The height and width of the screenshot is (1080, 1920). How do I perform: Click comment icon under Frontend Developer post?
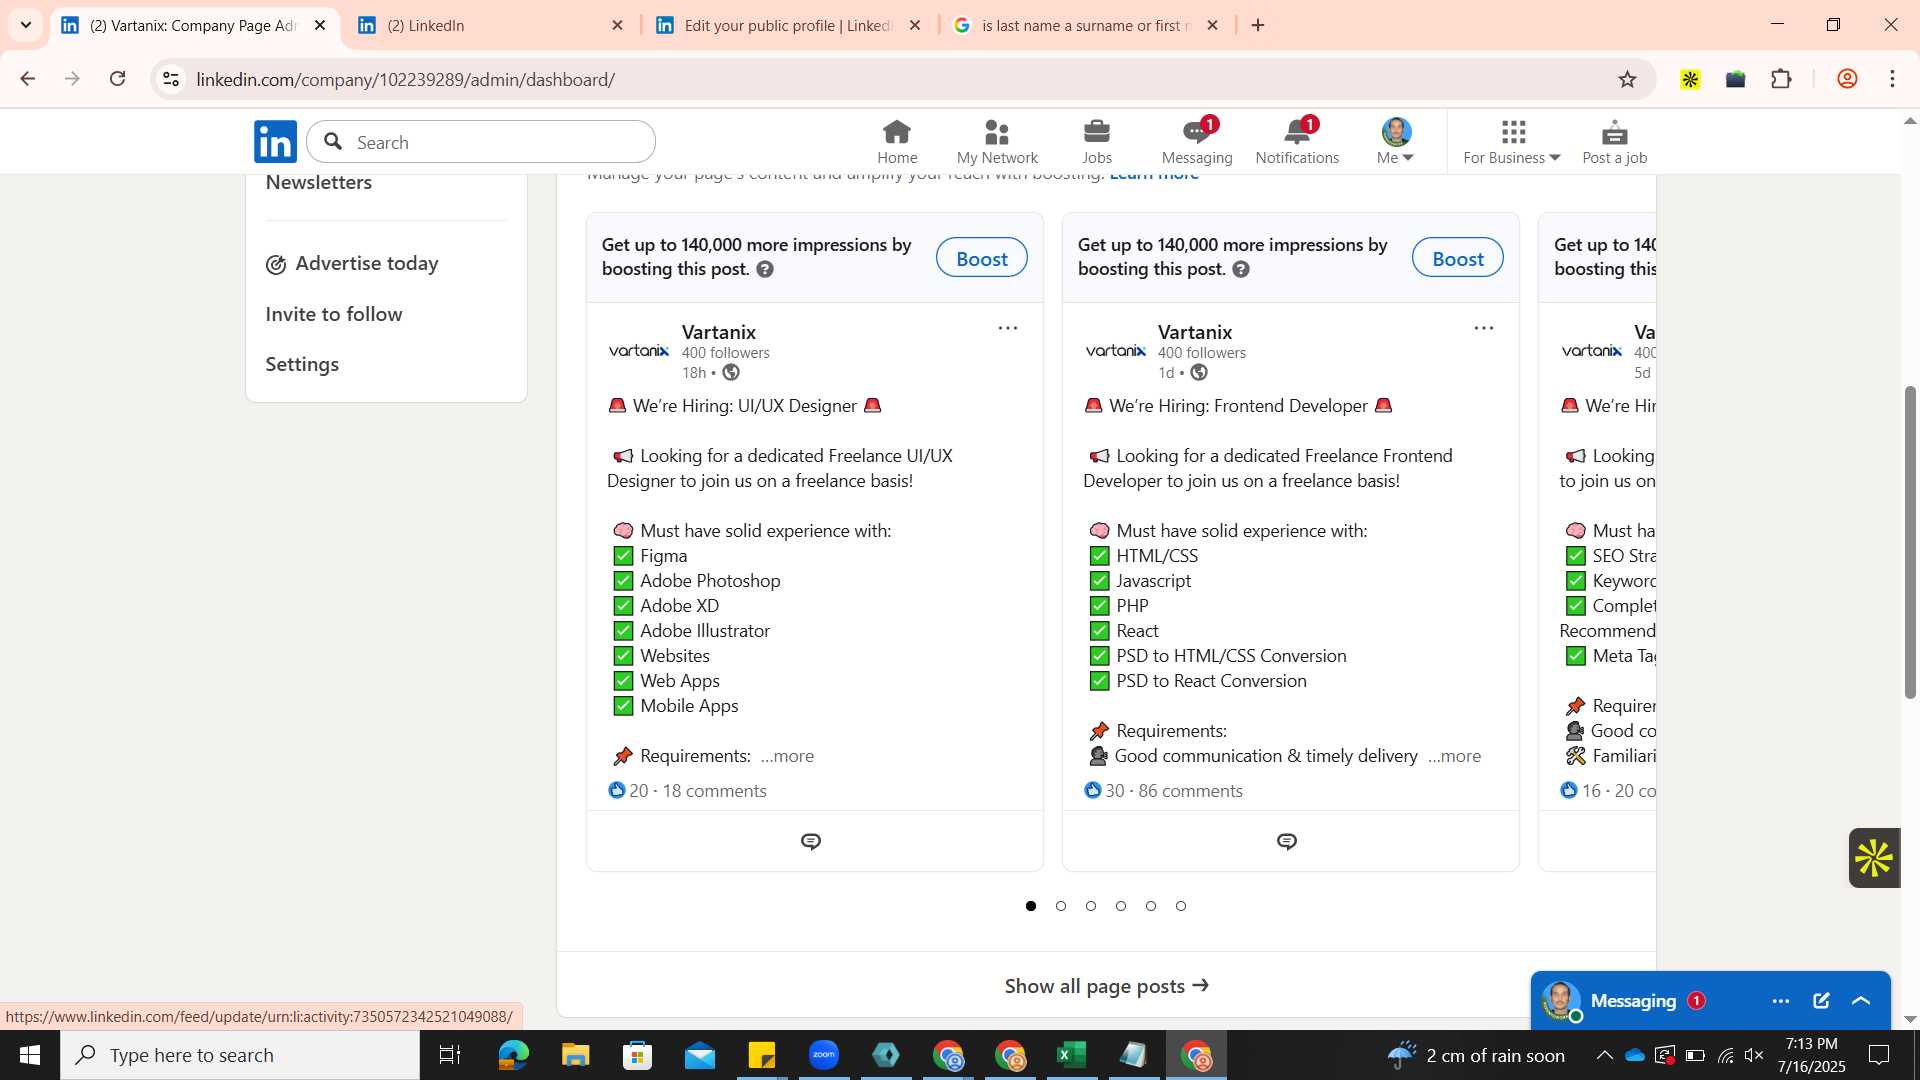pyautogui.click(x=1287, y=842)
